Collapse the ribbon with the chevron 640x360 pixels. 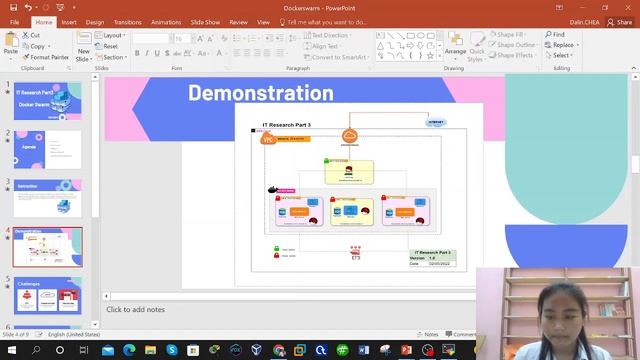coord(633,68)
